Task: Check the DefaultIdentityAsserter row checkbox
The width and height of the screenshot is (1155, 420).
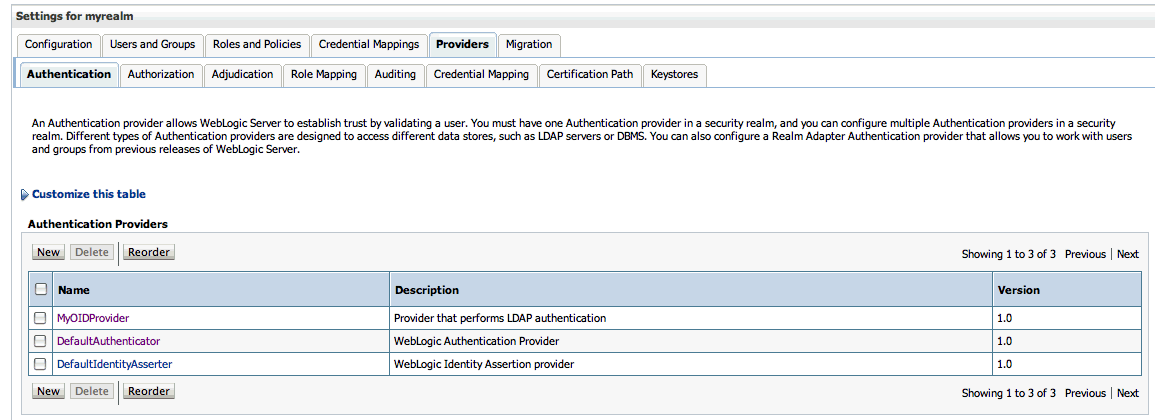Action: 41,364
